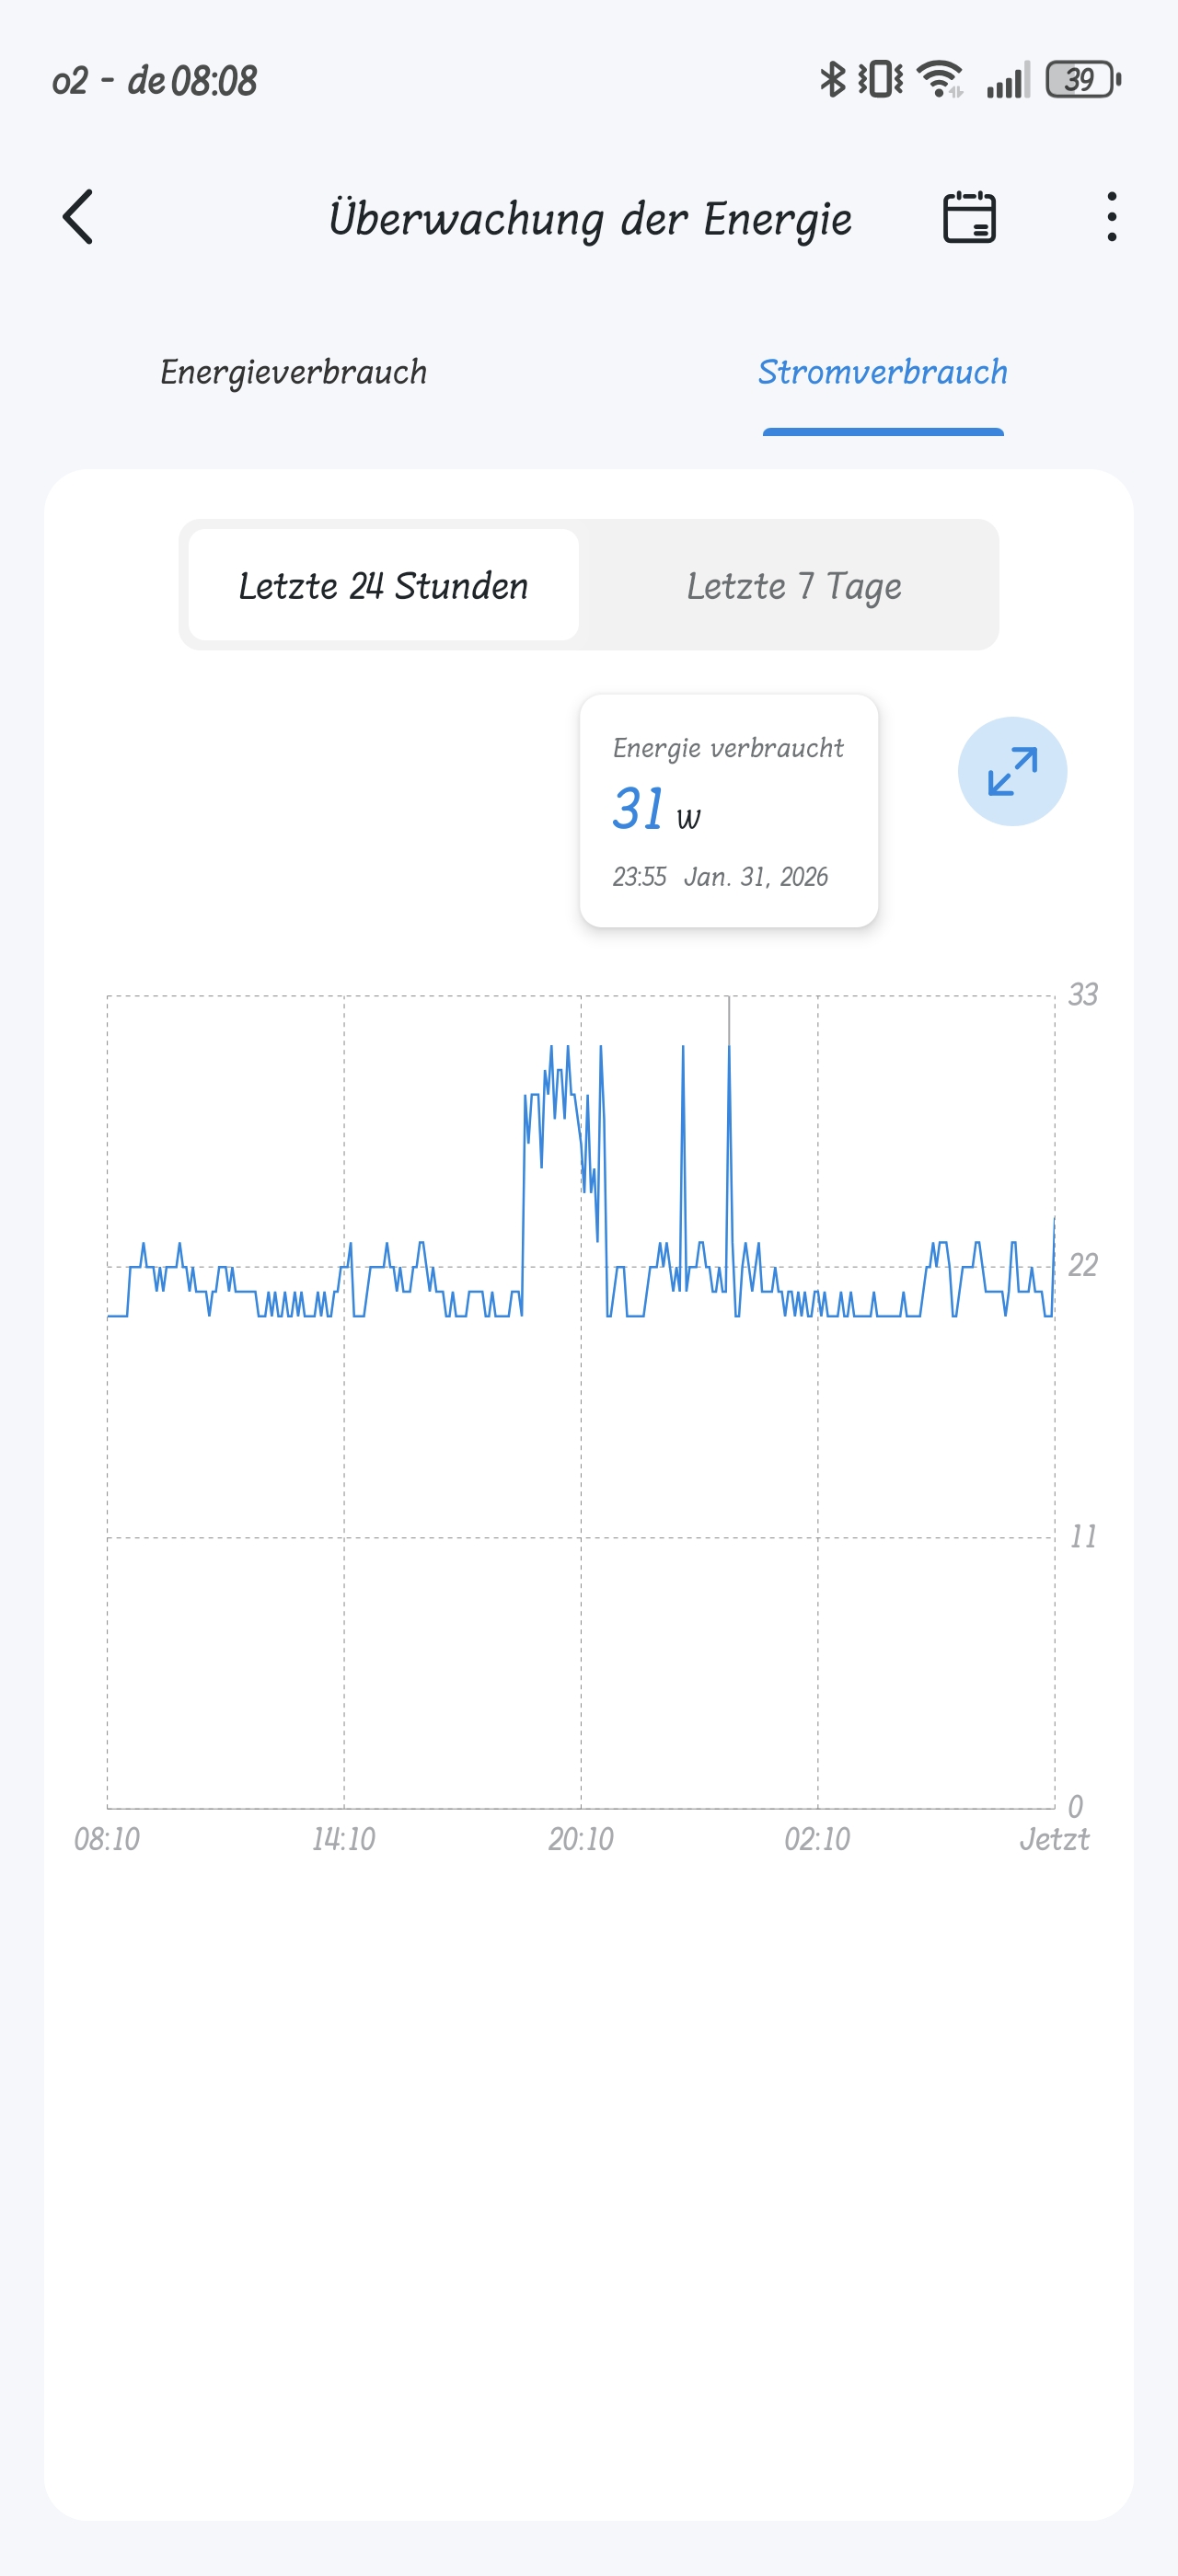Open the calendar date picker icon
Viewport: 1178px width, 2576px height.
click(x=969, y=217)
